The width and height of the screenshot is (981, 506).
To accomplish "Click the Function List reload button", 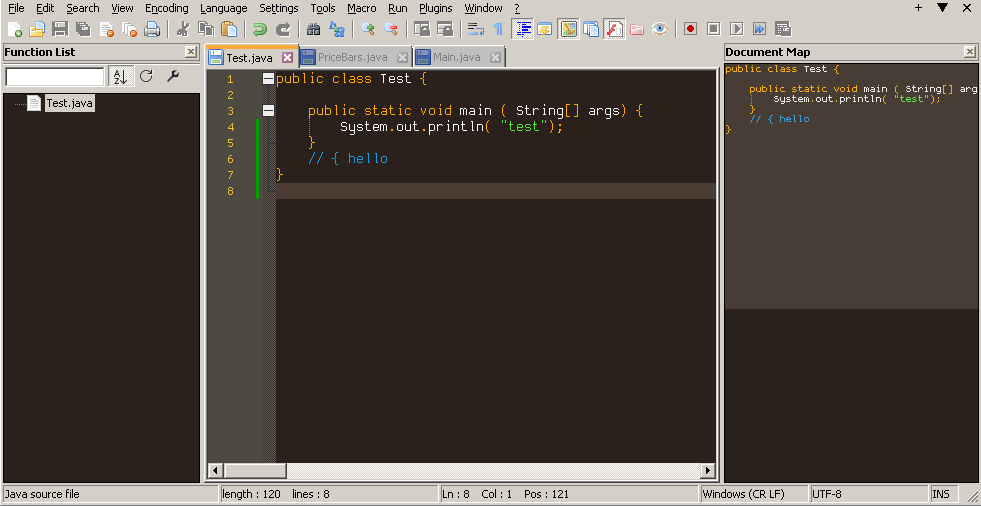I will (x=146, y=76).
